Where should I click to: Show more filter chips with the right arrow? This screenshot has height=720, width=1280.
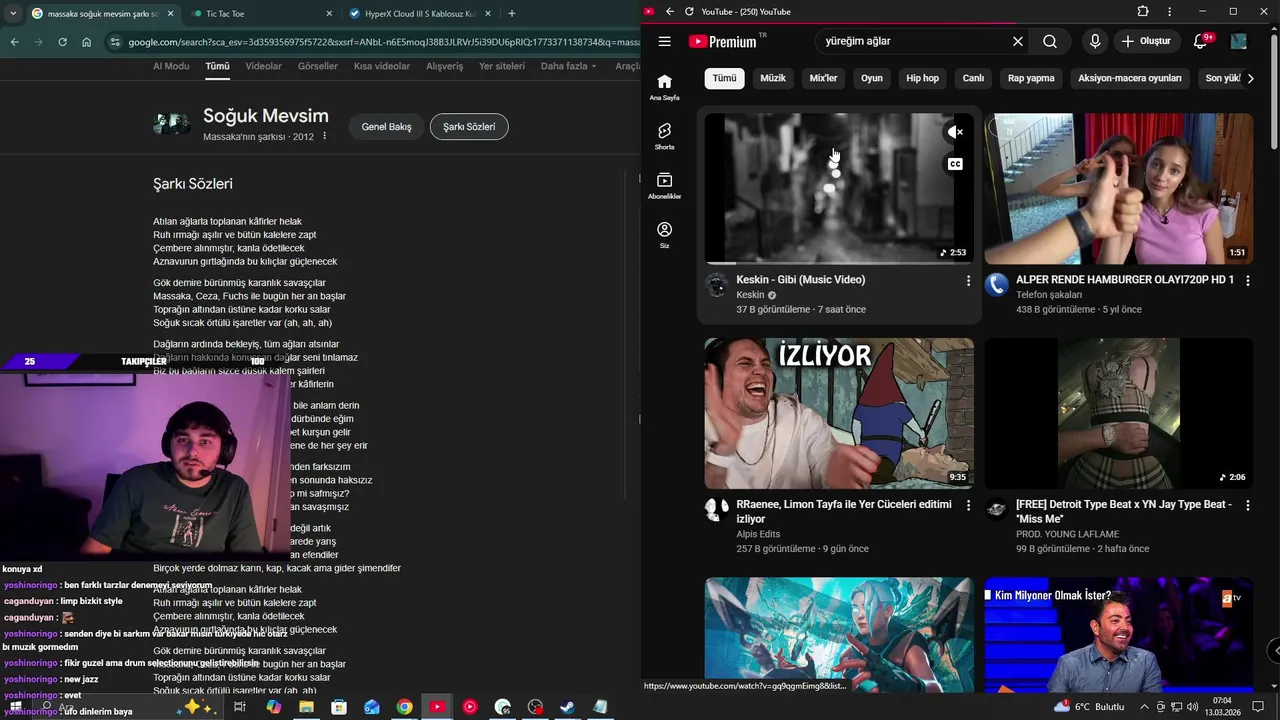click(x=1250, y=78)
